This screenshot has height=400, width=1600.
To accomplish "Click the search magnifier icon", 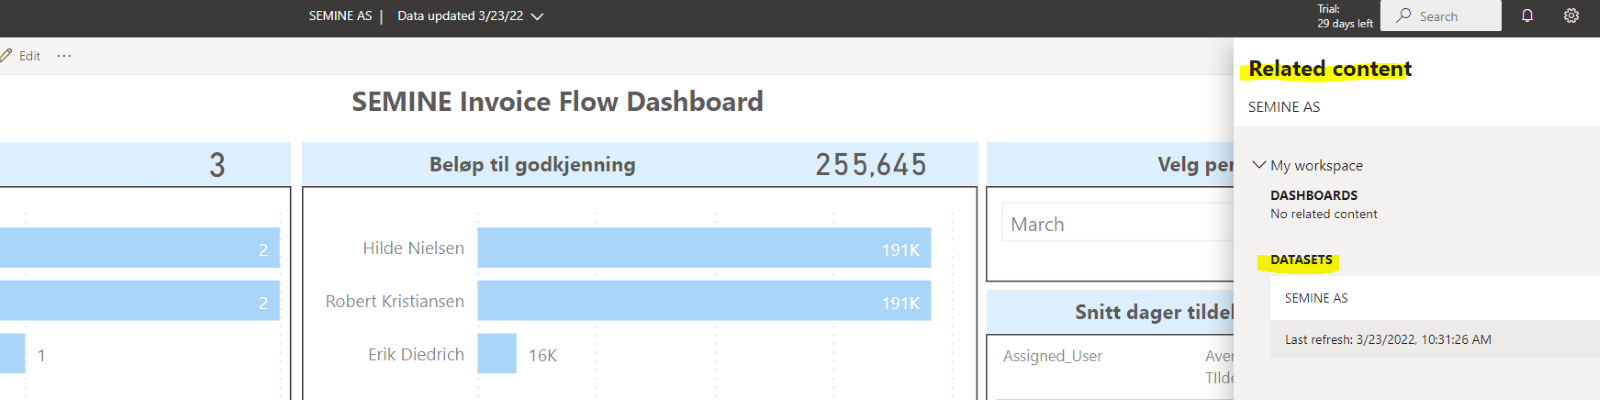I will coord(1405,16).
